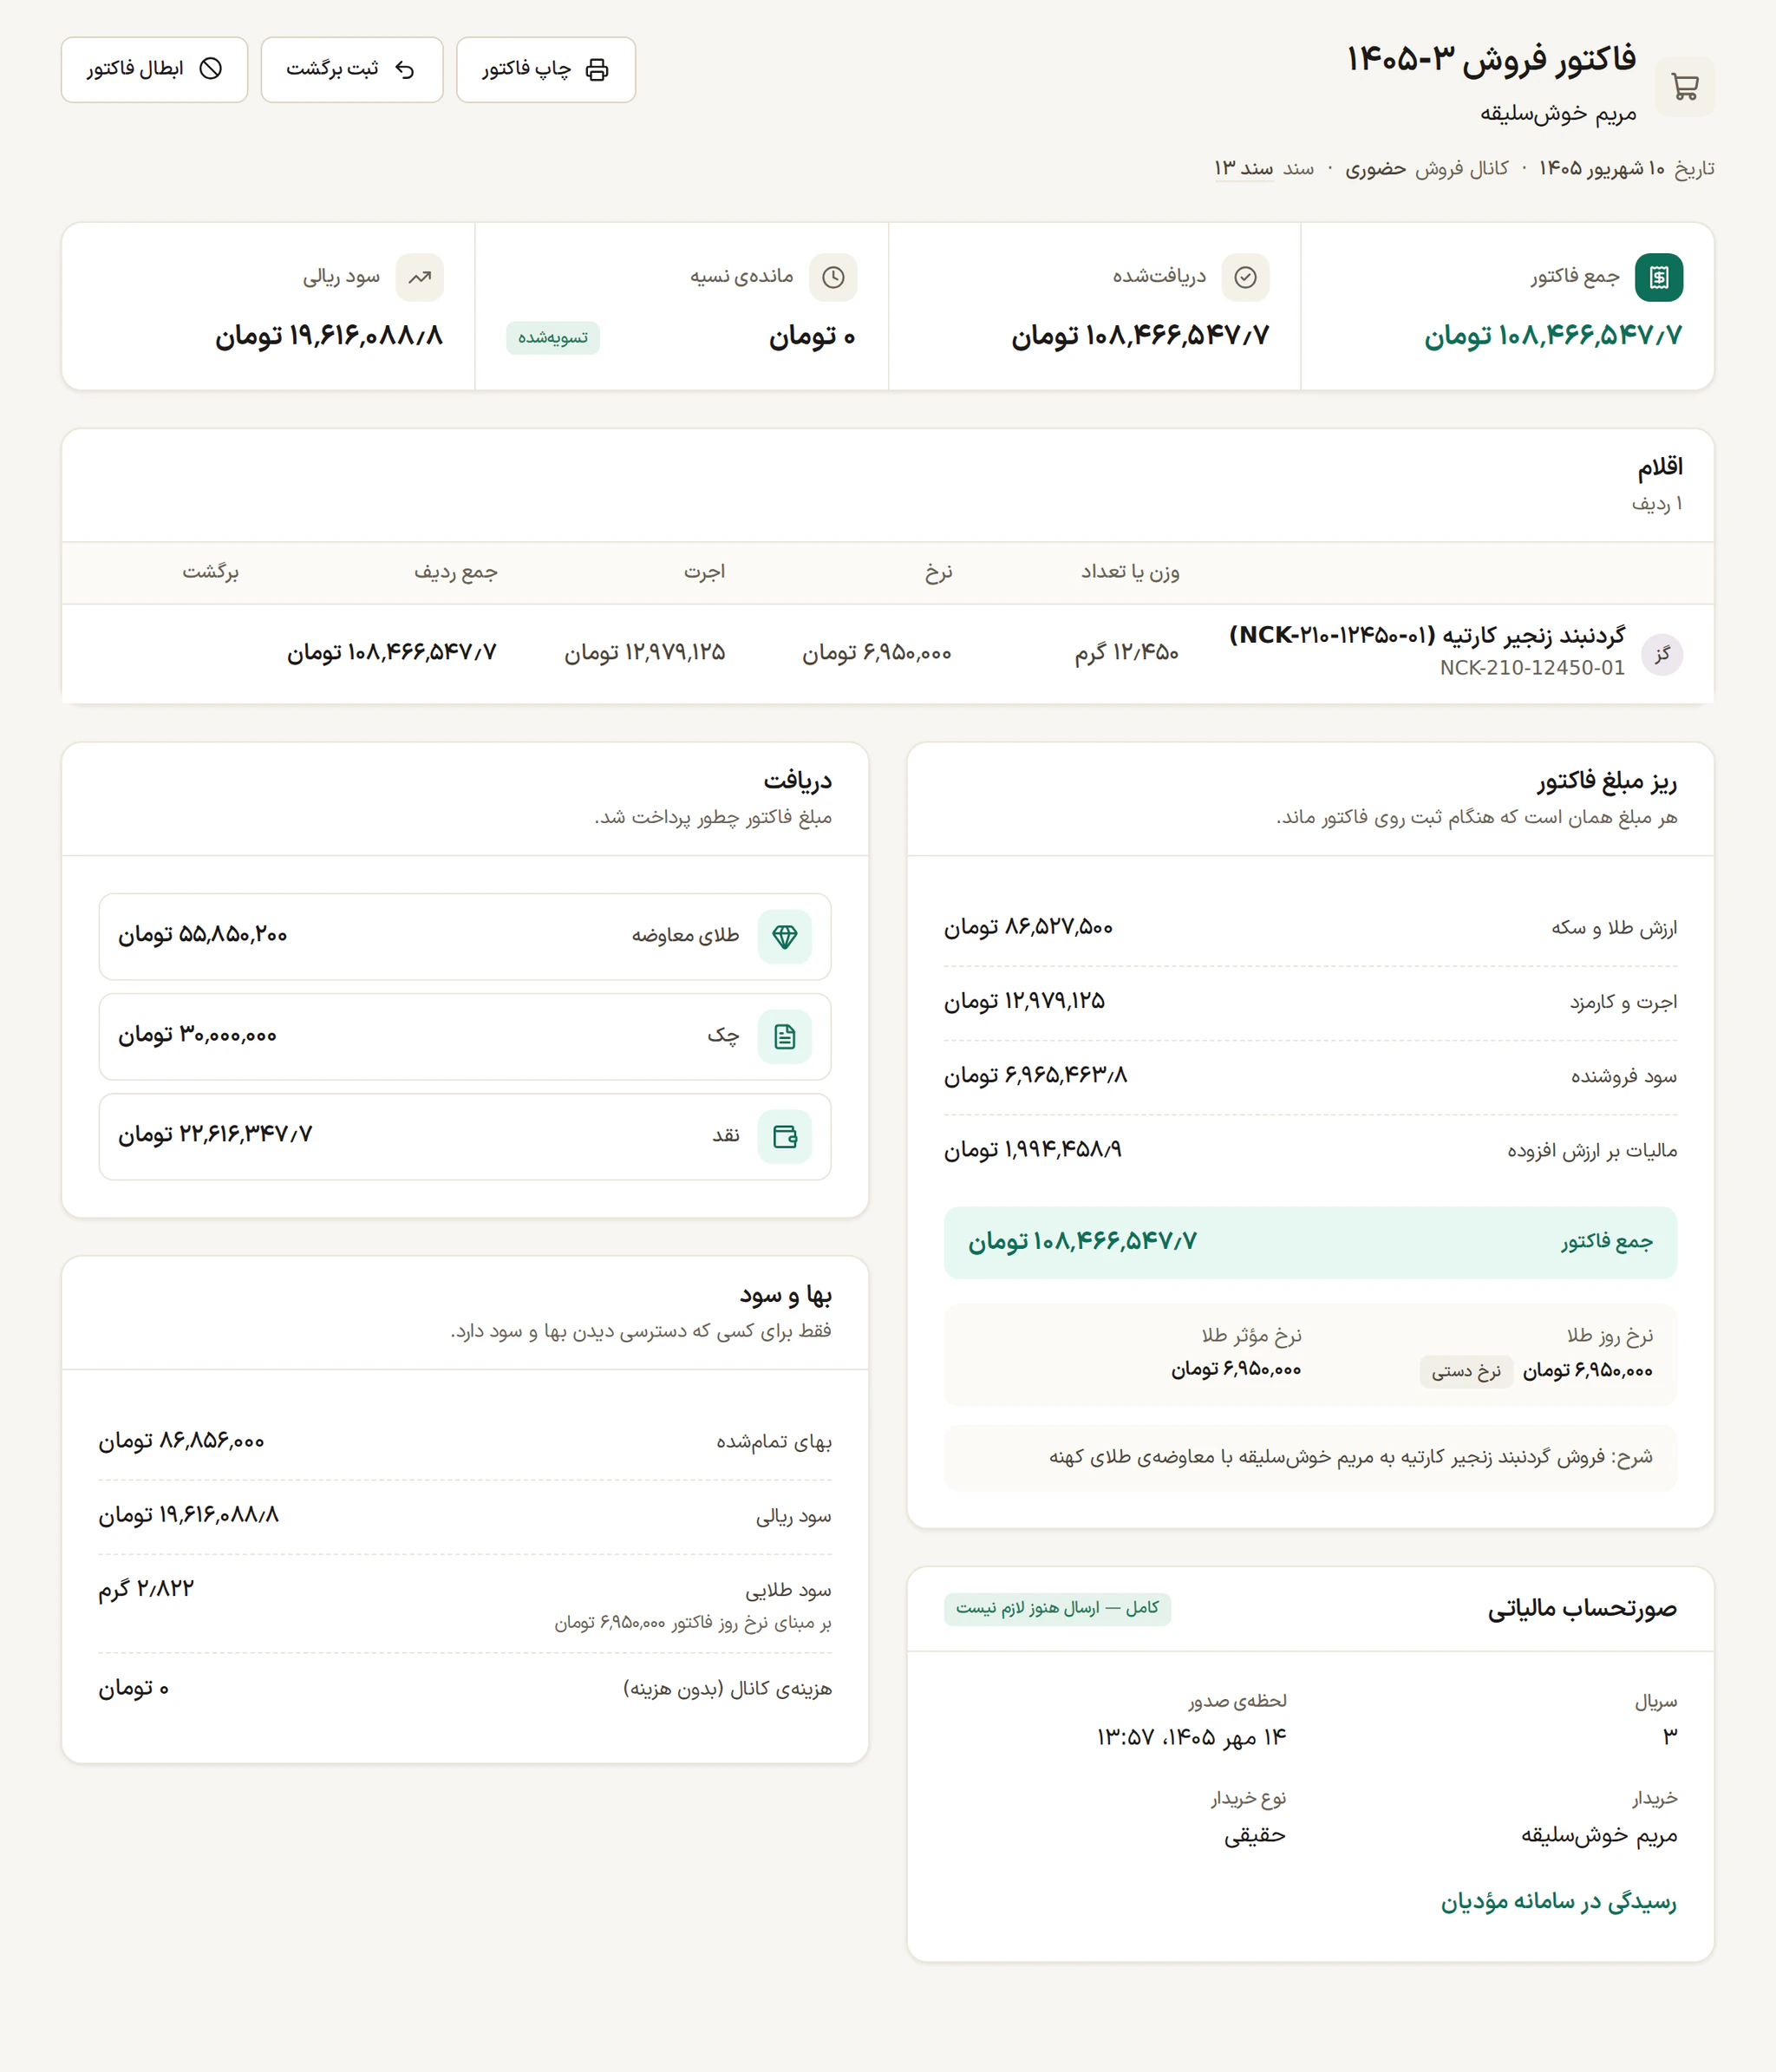Click the جمع ردیف column header
Image resolution: width=1776 pixels, height=2072 pixels.
pyautogui.click(x=456, y=572)
